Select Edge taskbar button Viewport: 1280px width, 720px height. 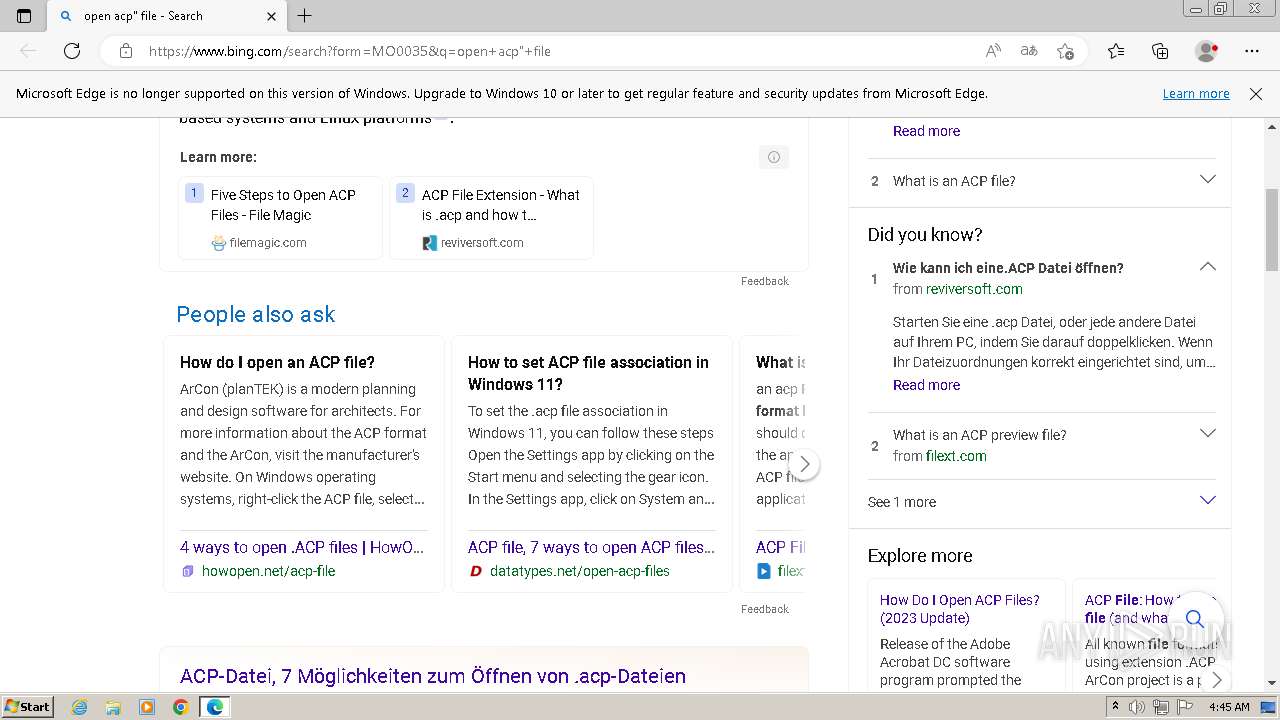215,707
